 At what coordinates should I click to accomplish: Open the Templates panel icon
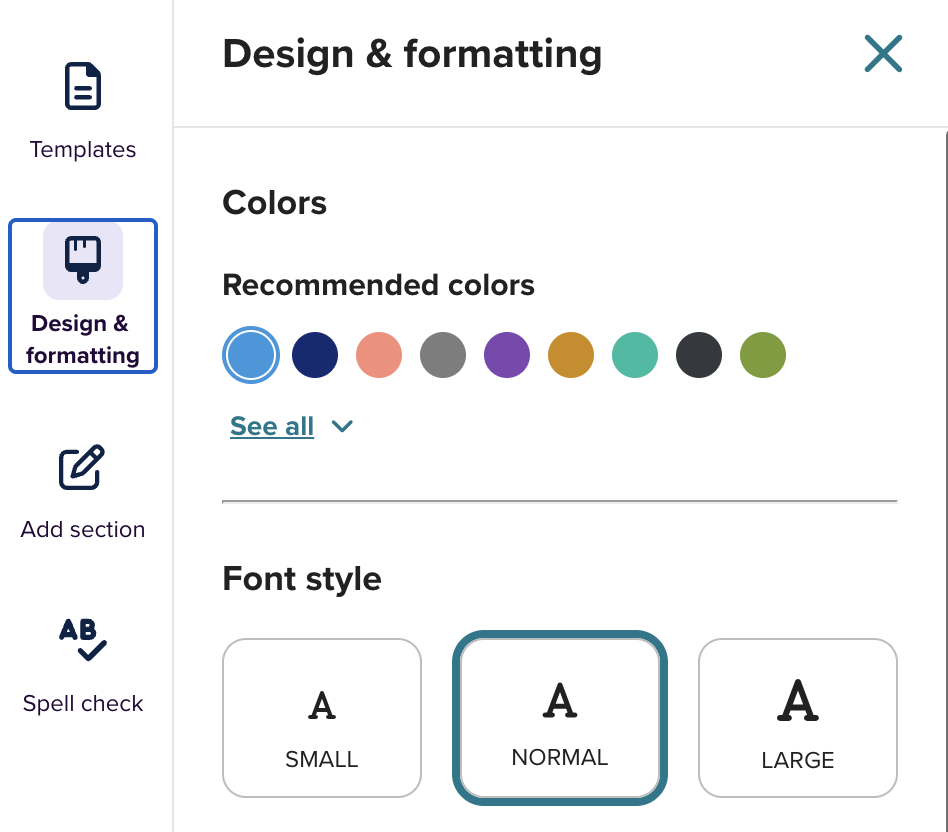click(x=83, y=86)
